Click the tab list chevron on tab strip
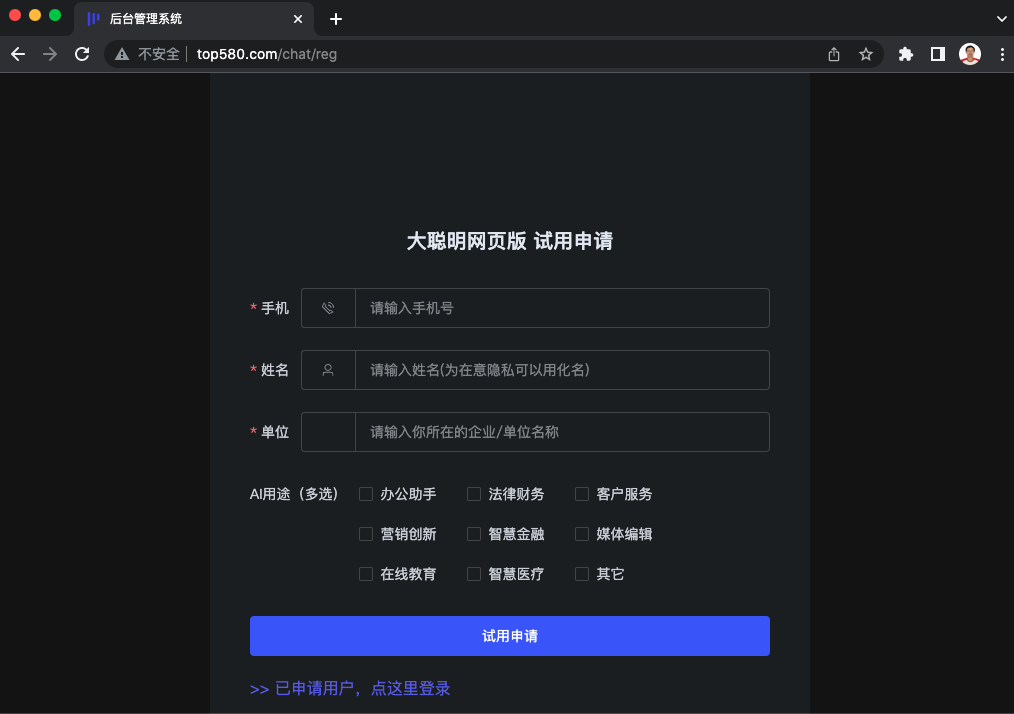This screenshot has height=714, width=1014. click(1001, 19)
